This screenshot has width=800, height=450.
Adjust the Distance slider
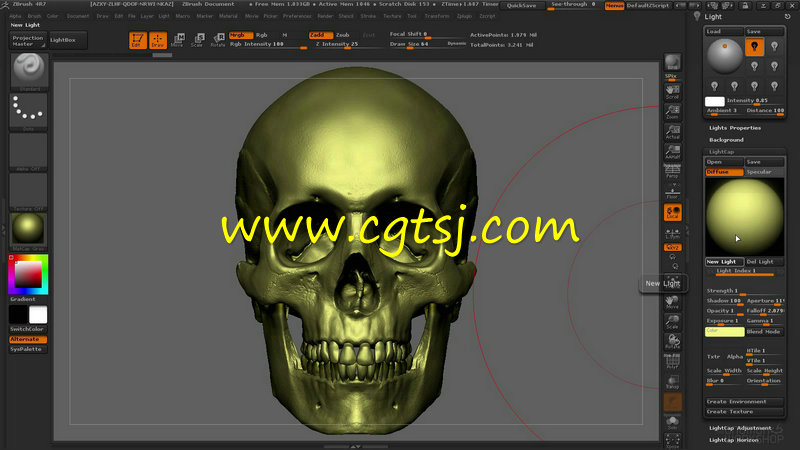pyautogui.click(x=764, y=111)
